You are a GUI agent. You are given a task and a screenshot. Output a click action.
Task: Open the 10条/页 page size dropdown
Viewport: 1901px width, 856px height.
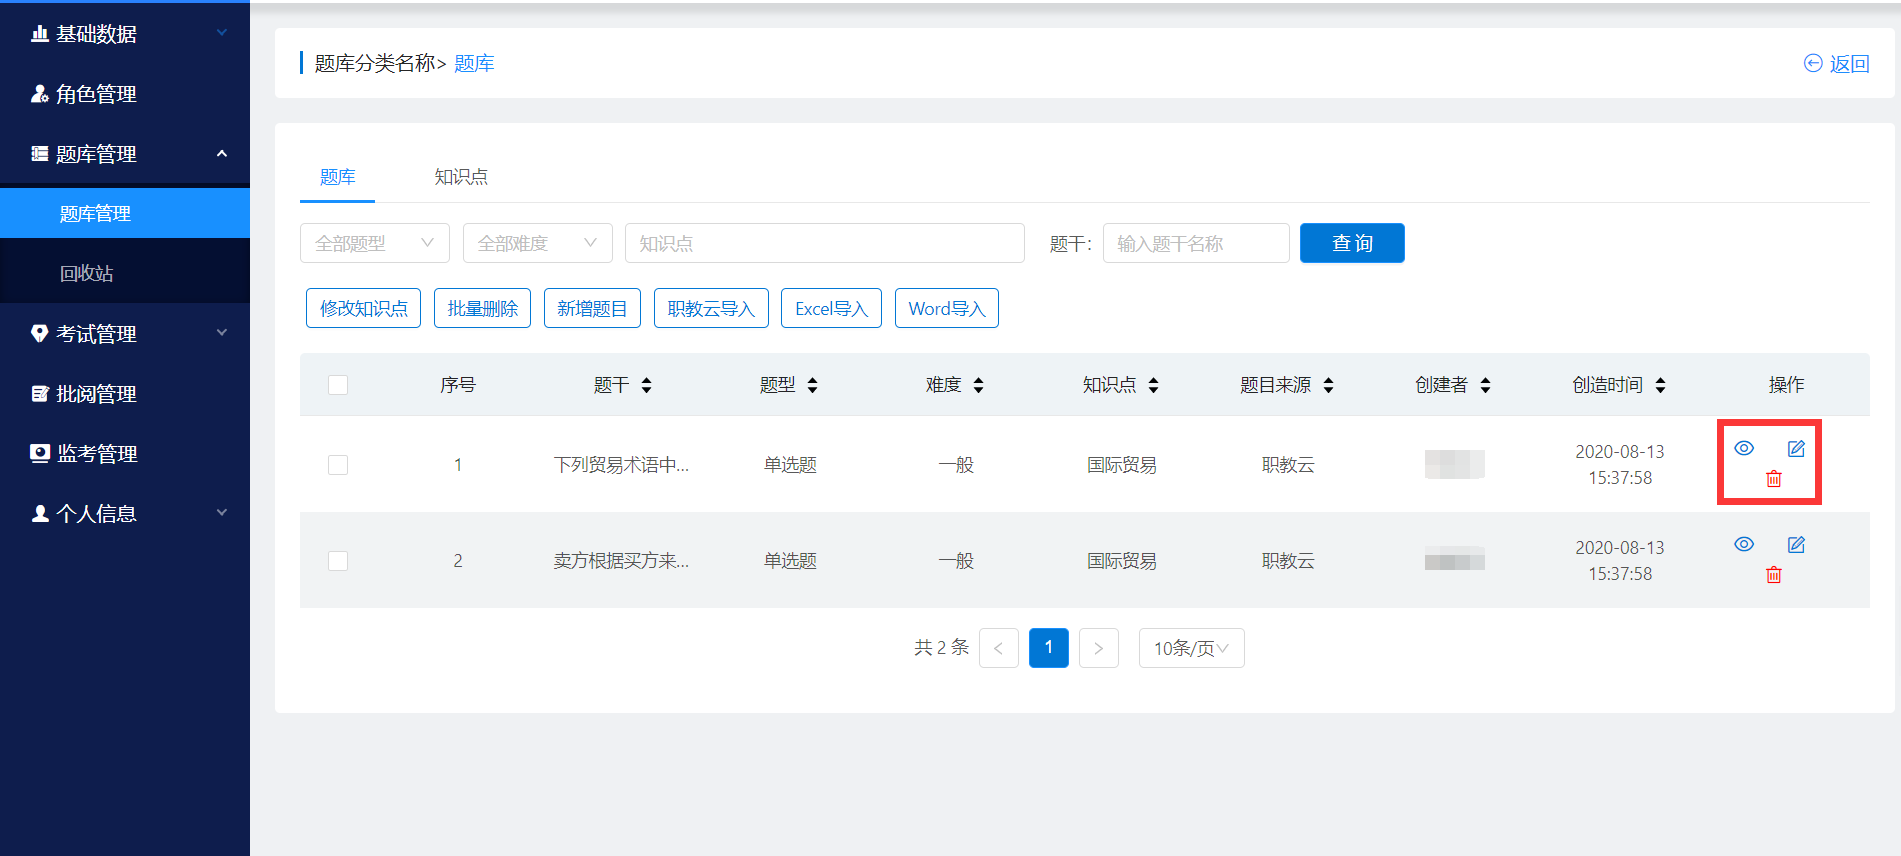(1192, 648)
